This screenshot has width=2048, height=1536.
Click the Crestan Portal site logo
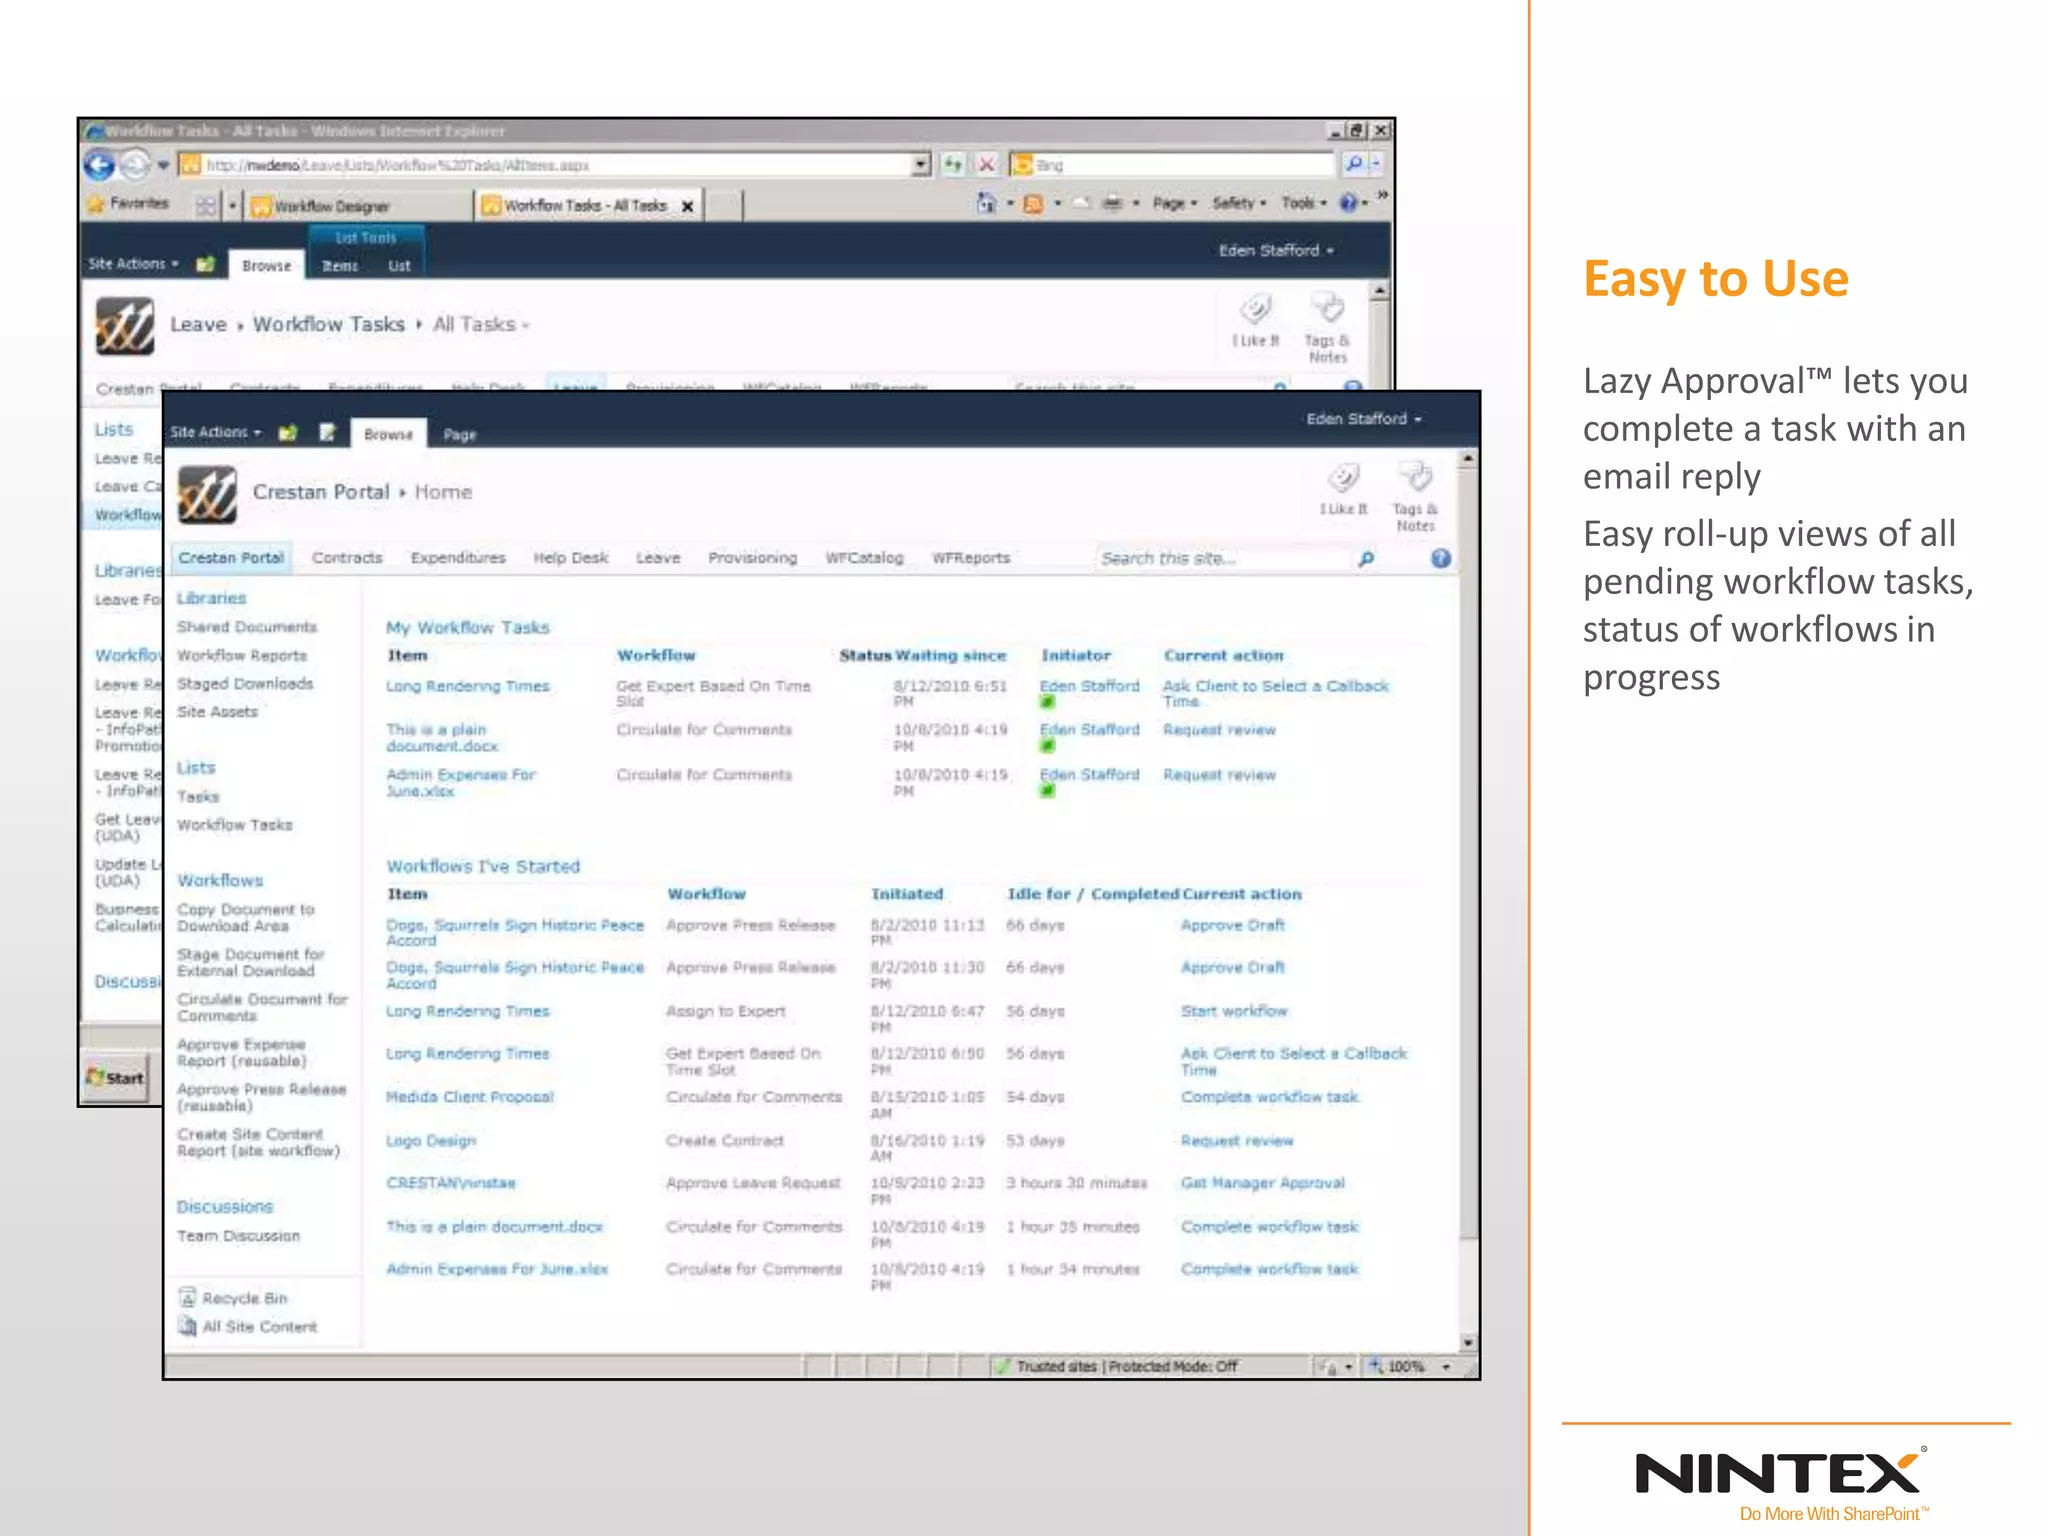(207, 494)
